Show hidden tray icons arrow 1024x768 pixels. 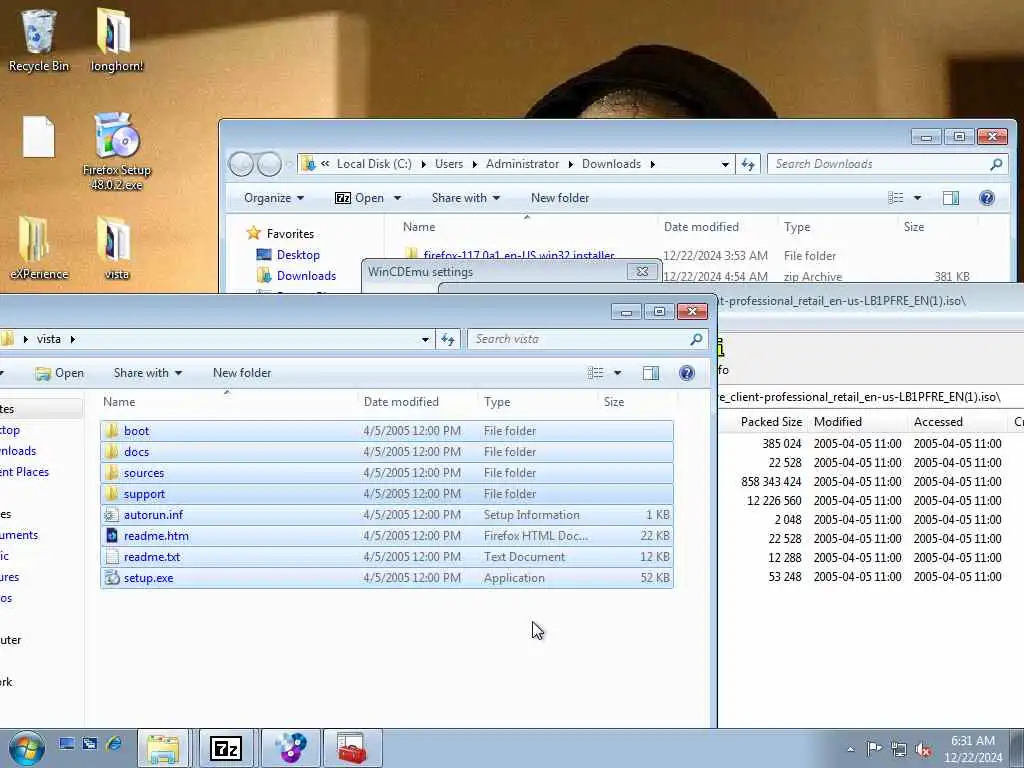850,749
